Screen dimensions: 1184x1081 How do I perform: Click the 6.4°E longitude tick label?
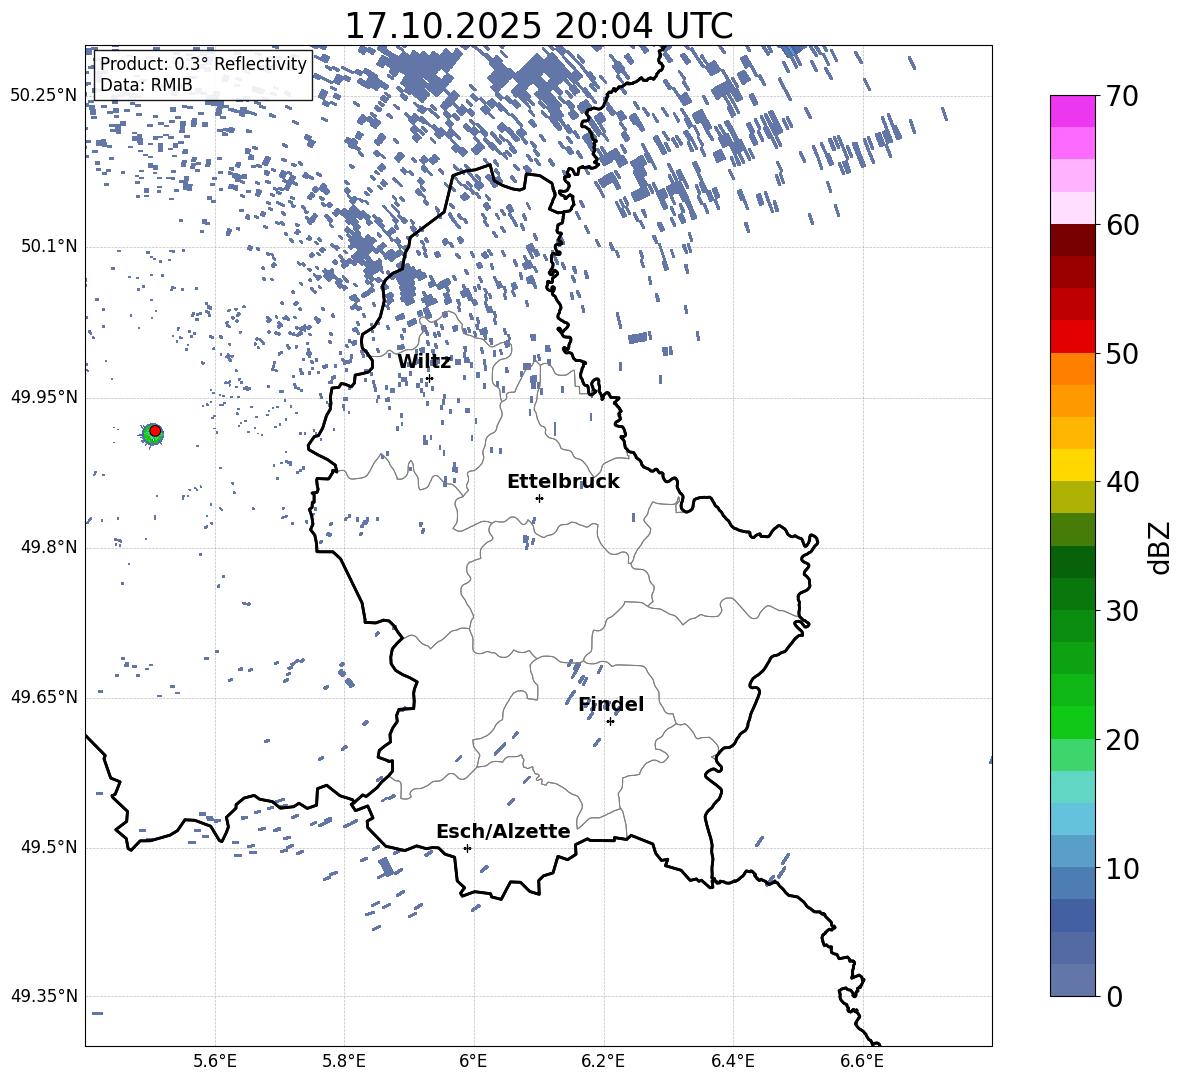click(732, 1061)
